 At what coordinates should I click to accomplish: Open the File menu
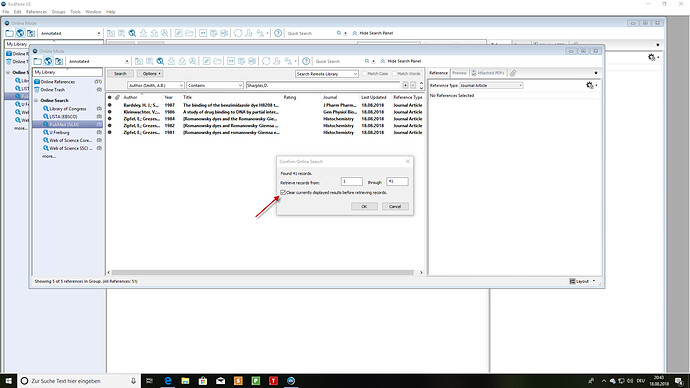(6, 12)
